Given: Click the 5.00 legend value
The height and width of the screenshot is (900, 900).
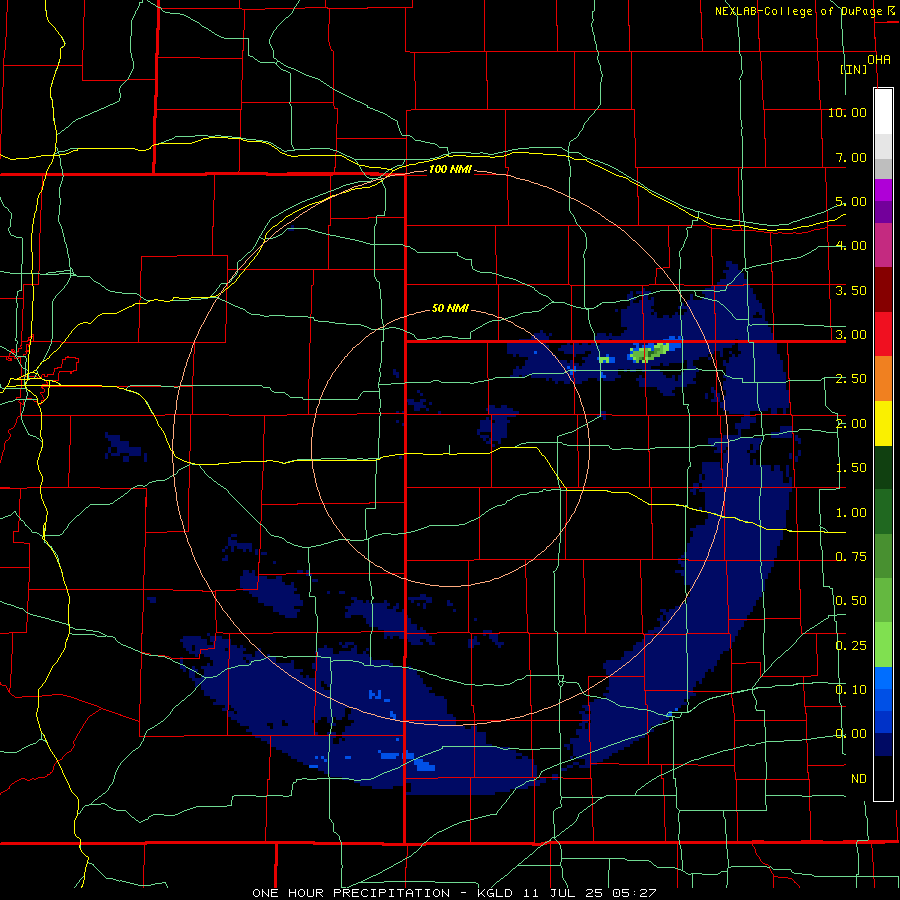Looking at the screenshot, I should 851,201.
